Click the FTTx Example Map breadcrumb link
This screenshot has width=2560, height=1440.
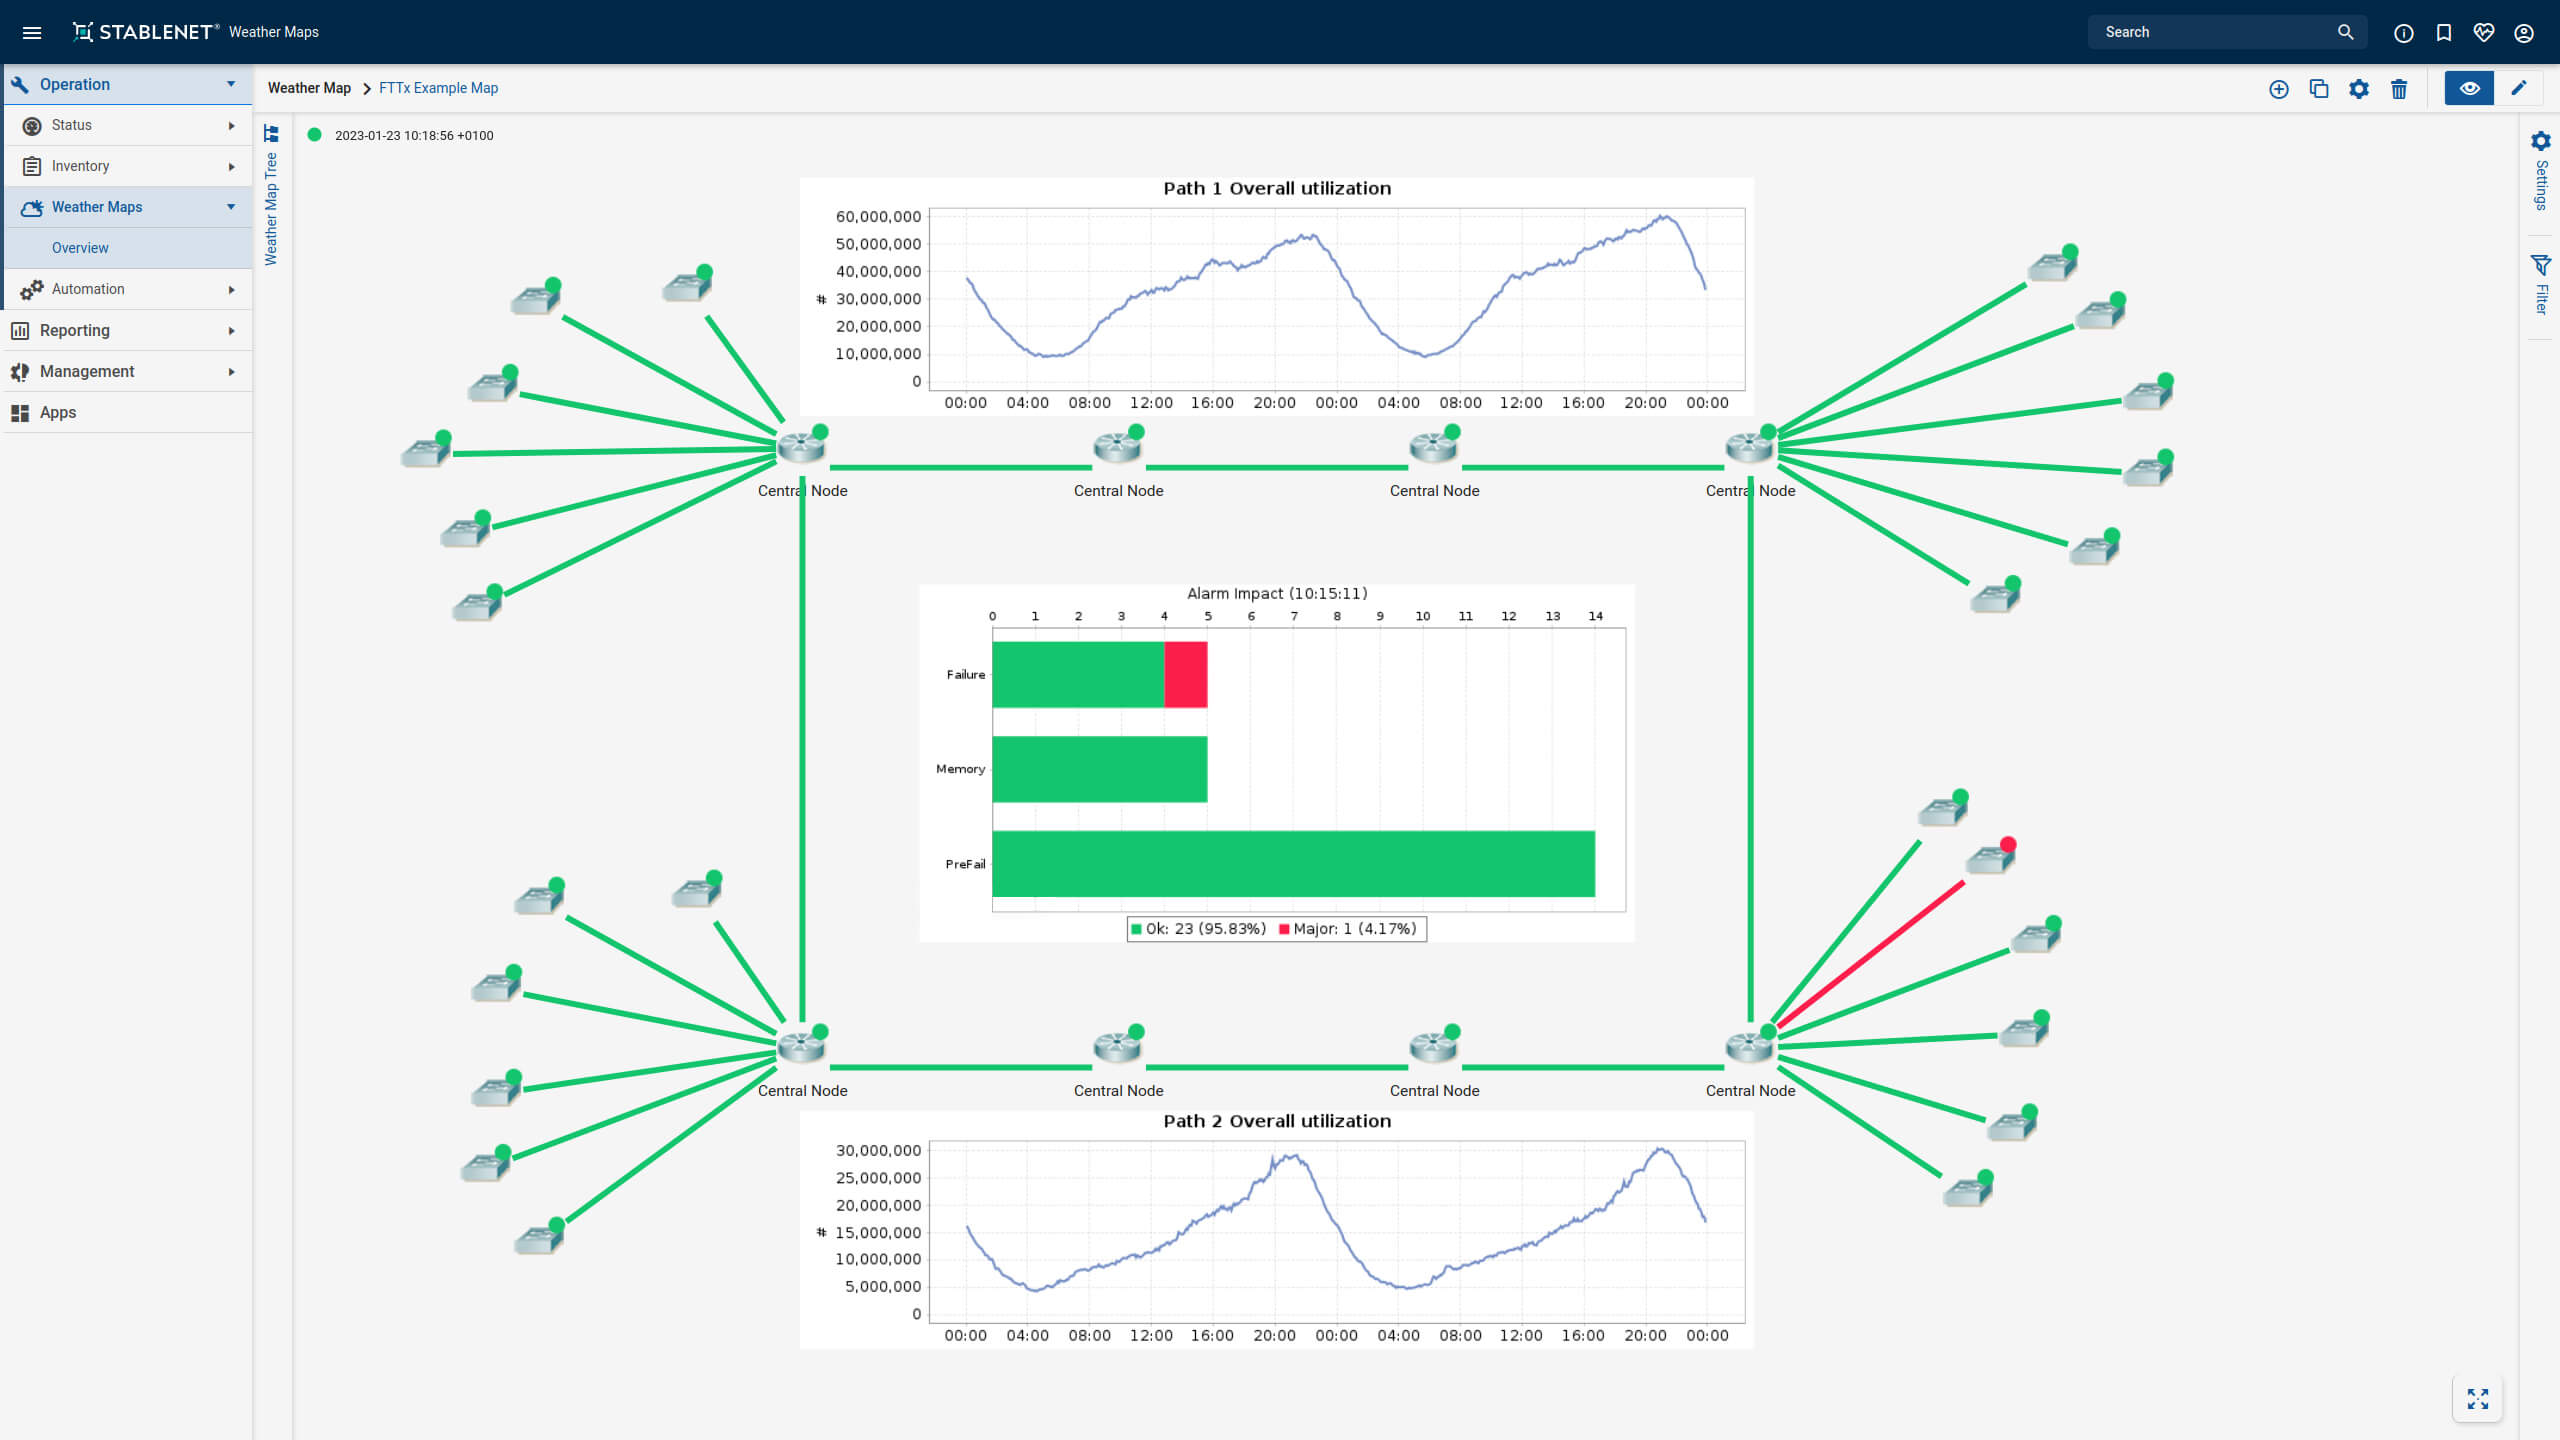[438, 88]
